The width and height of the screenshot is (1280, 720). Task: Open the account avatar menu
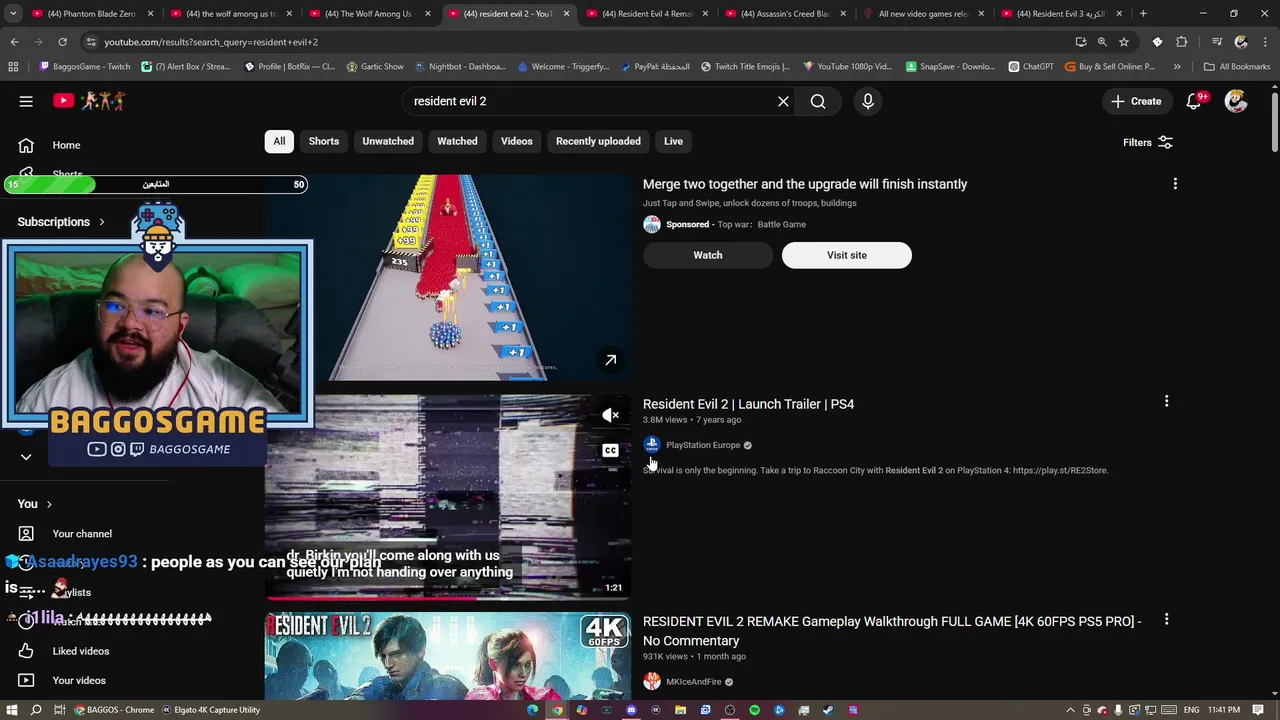point(1236,101)
